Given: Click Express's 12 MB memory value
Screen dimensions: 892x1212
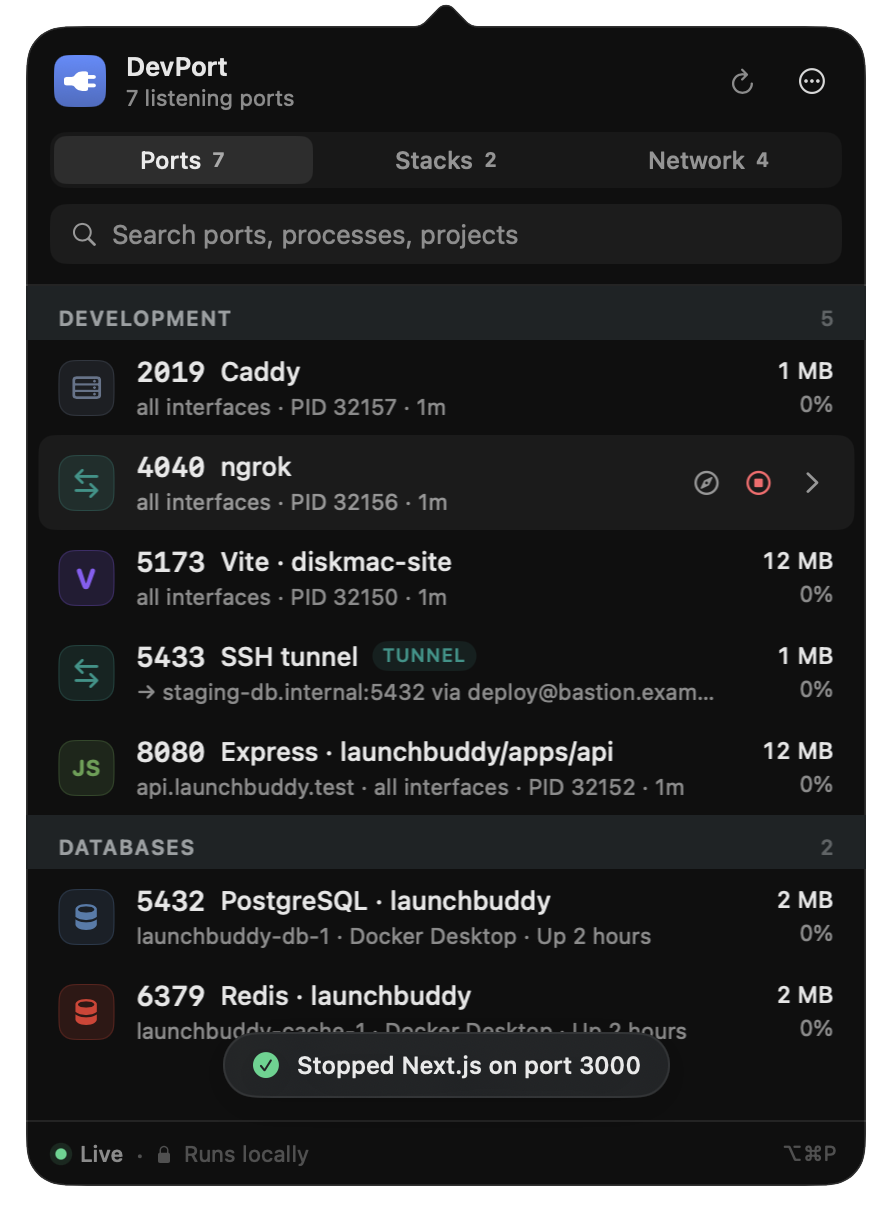Looking at the screenshot, I should [x=798, y=751].
